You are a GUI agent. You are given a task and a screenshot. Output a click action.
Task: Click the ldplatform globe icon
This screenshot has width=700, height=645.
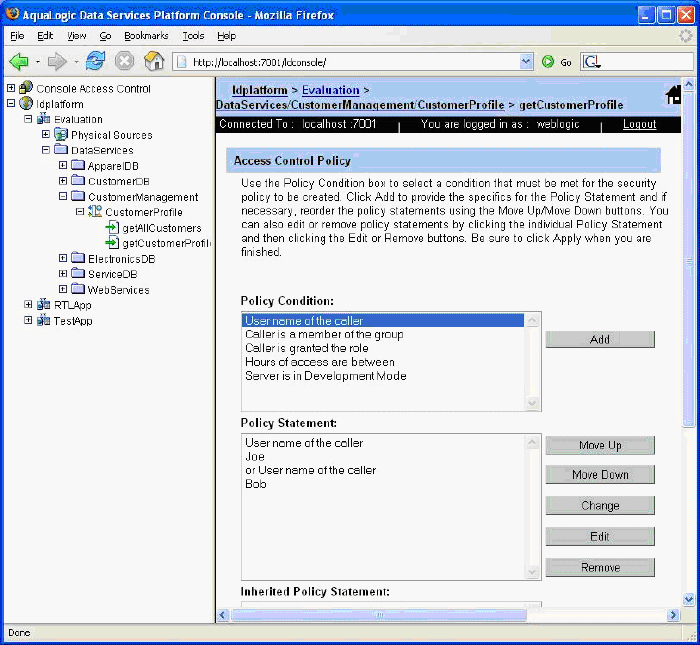(26, 103)
